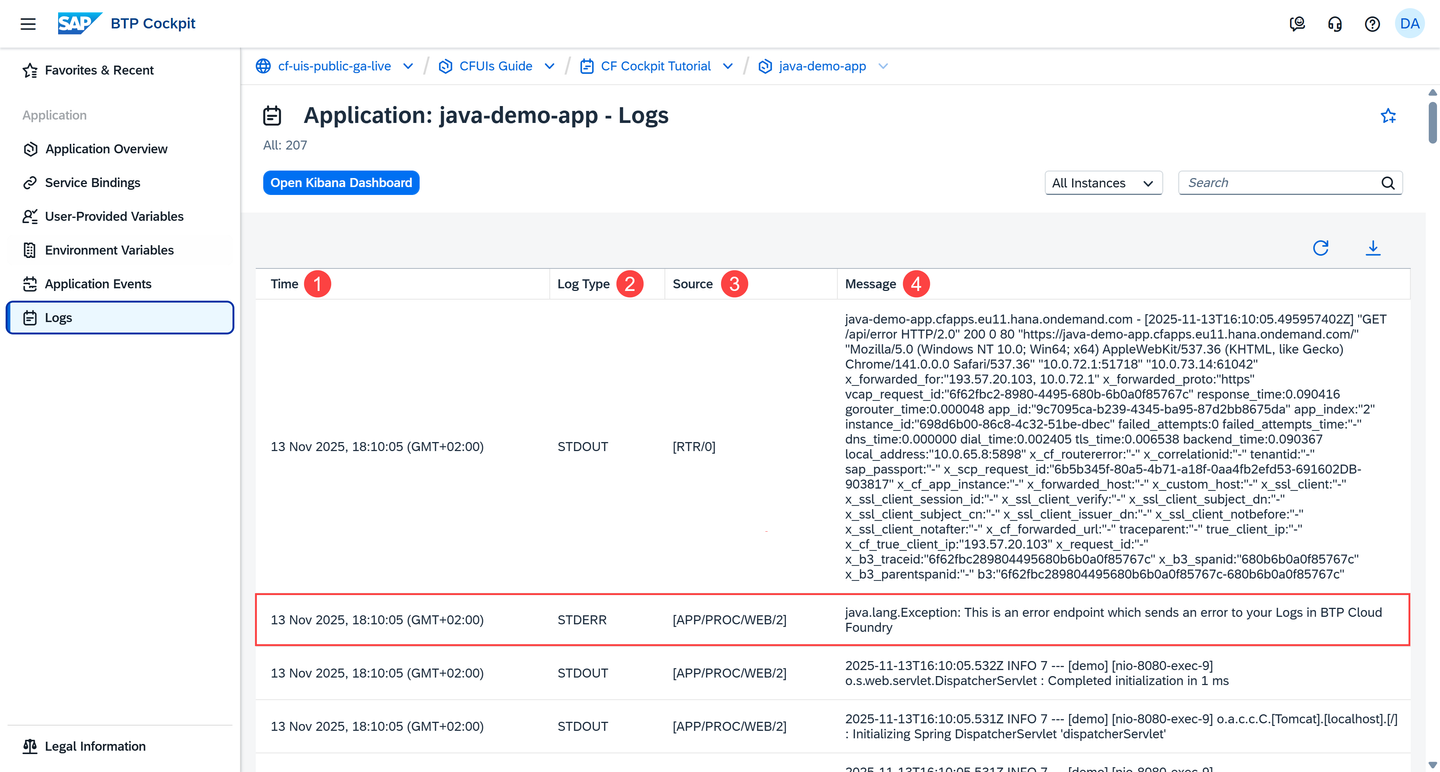Download the logs
1440x772 pixels.
click(x=1373, y=248)
